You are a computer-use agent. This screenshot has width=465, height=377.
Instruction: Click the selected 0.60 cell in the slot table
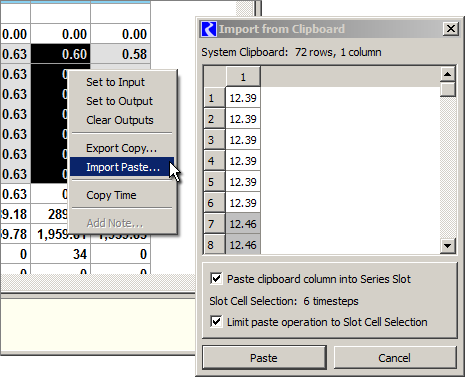pos(60,54)
